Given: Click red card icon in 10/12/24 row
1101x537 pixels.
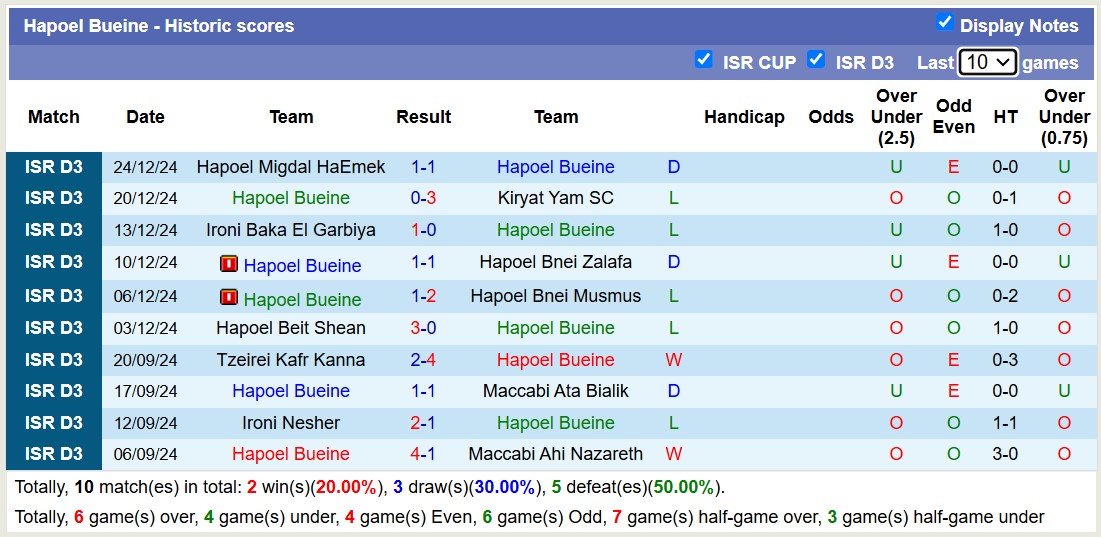Looking at the screenshot, I should click(x=229, y=265).
